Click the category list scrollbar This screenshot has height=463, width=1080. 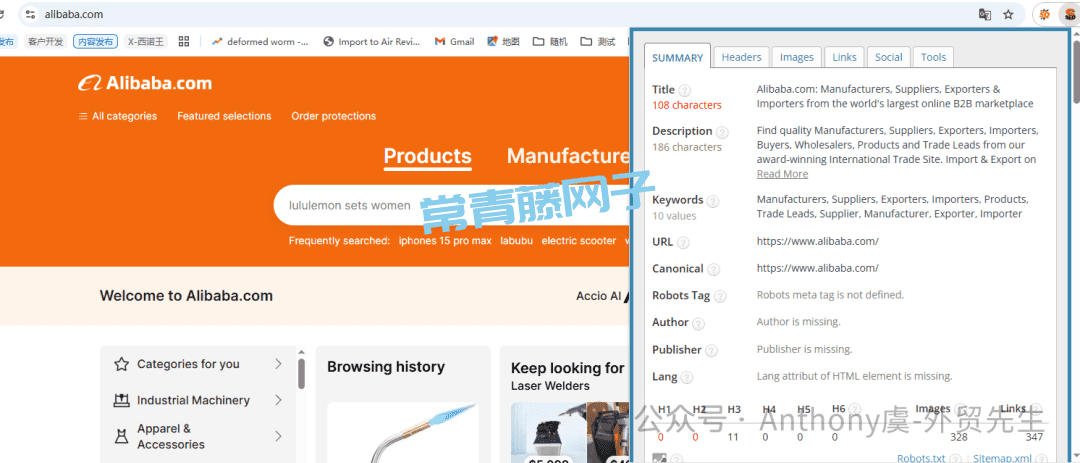301,372
